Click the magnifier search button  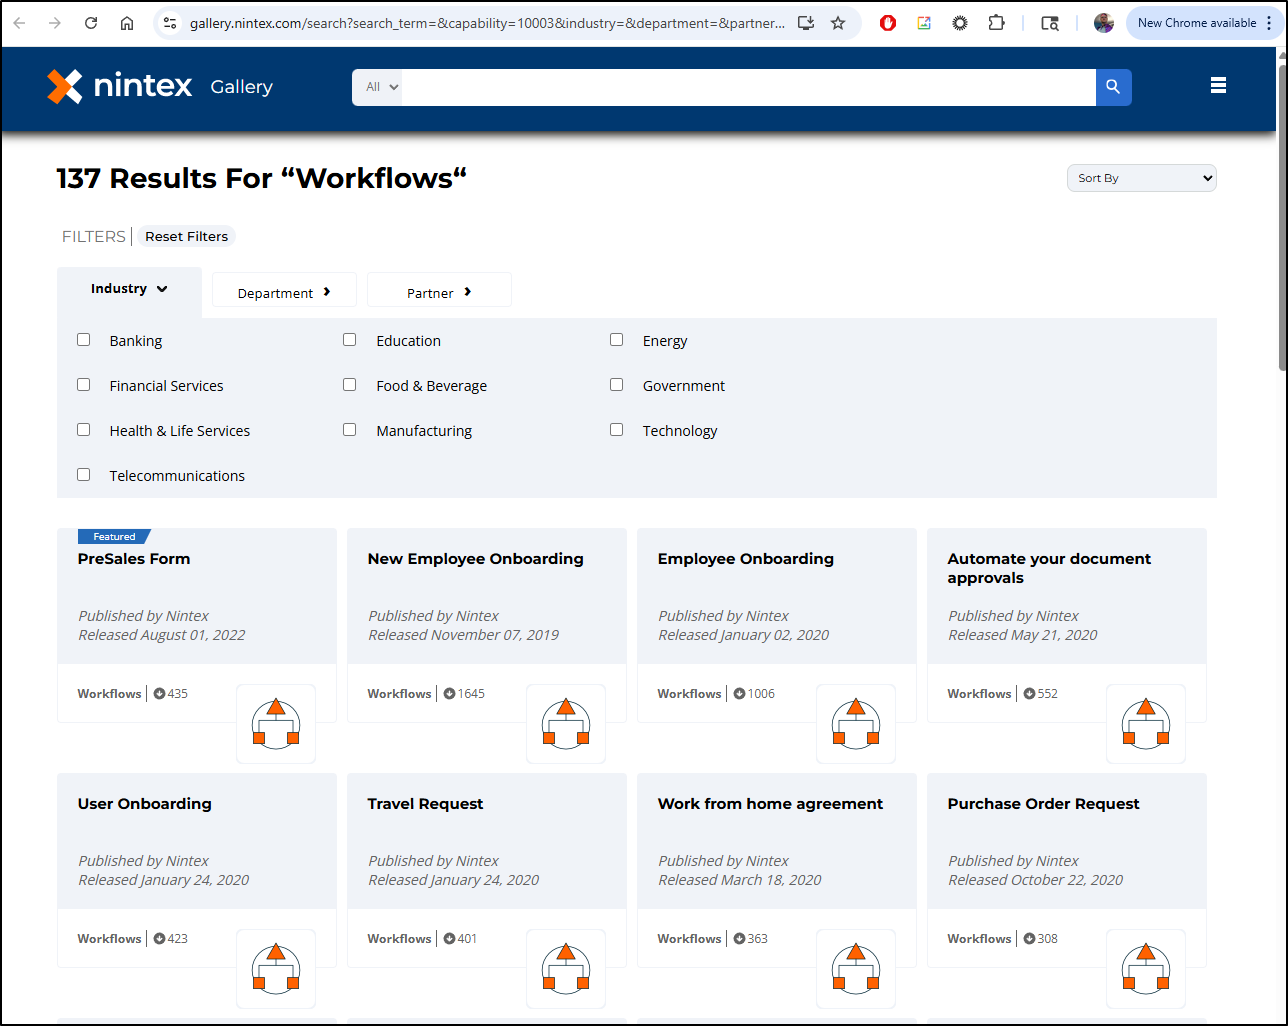1113,87
